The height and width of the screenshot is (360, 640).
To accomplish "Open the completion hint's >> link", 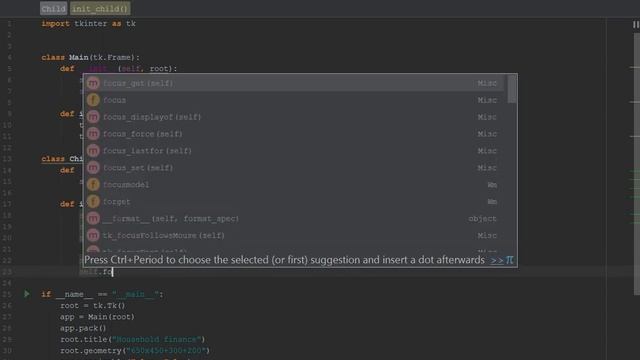I will click(497, 260).
